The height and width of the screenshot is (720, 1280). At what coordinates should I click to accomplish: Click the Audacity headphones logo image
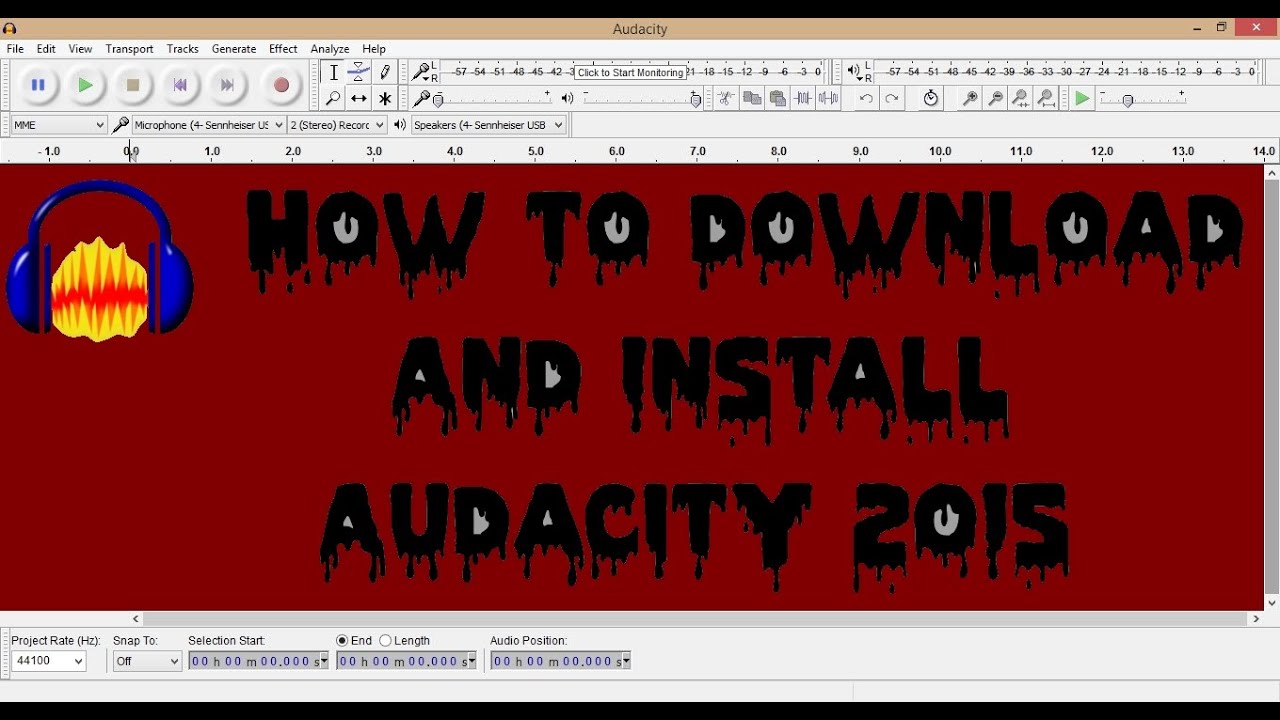click(100, 262)
